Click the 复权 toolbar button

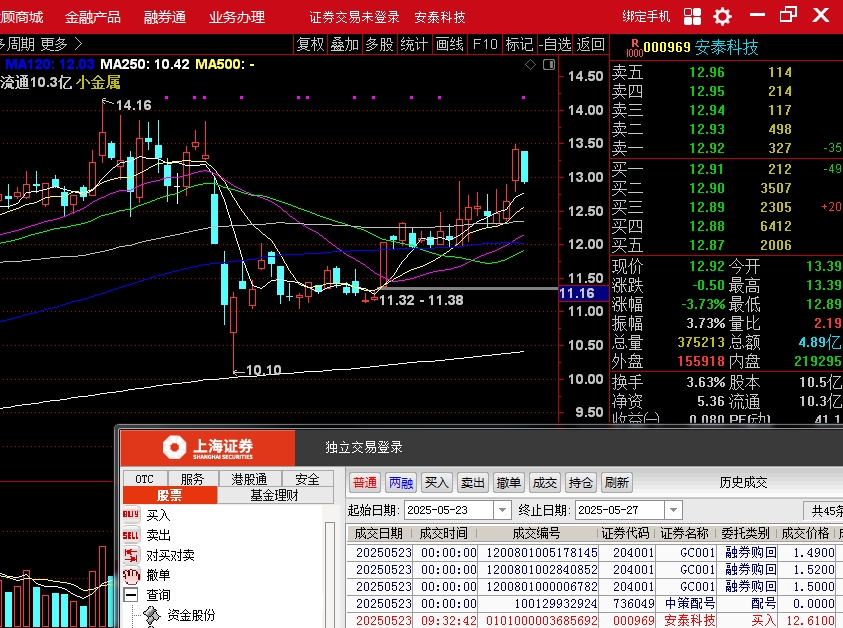tap(311, 44)
